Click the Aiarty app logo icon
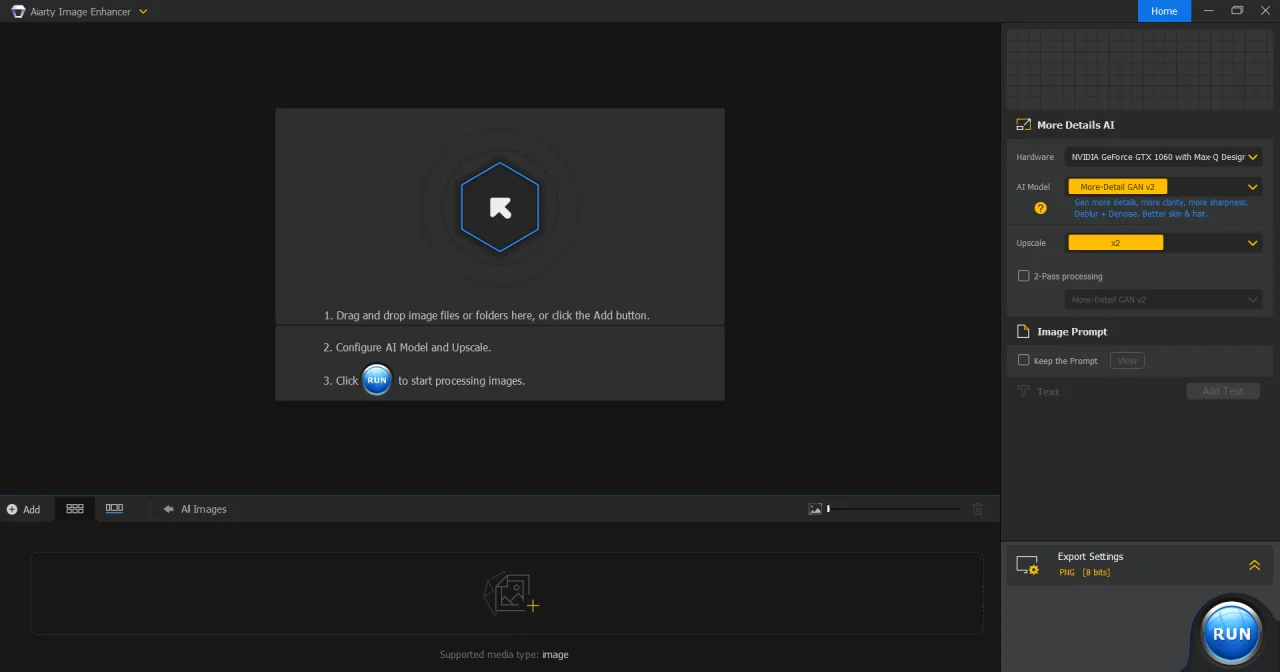The height and width of the screenshot is (672, 1280). pyautogui.click(x=17, y=11)
